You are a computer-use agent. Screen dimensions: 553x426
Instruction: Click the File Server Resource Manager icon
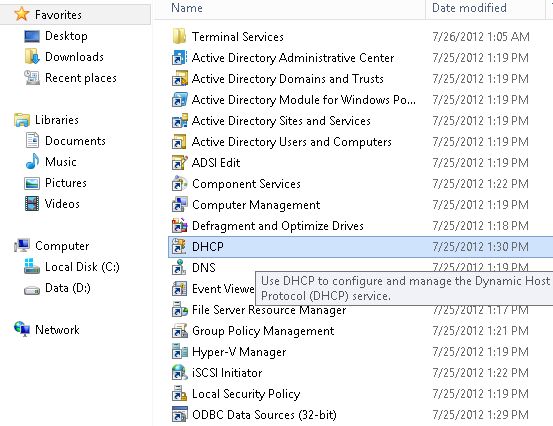pyautogui.click(x=180, y=310)
